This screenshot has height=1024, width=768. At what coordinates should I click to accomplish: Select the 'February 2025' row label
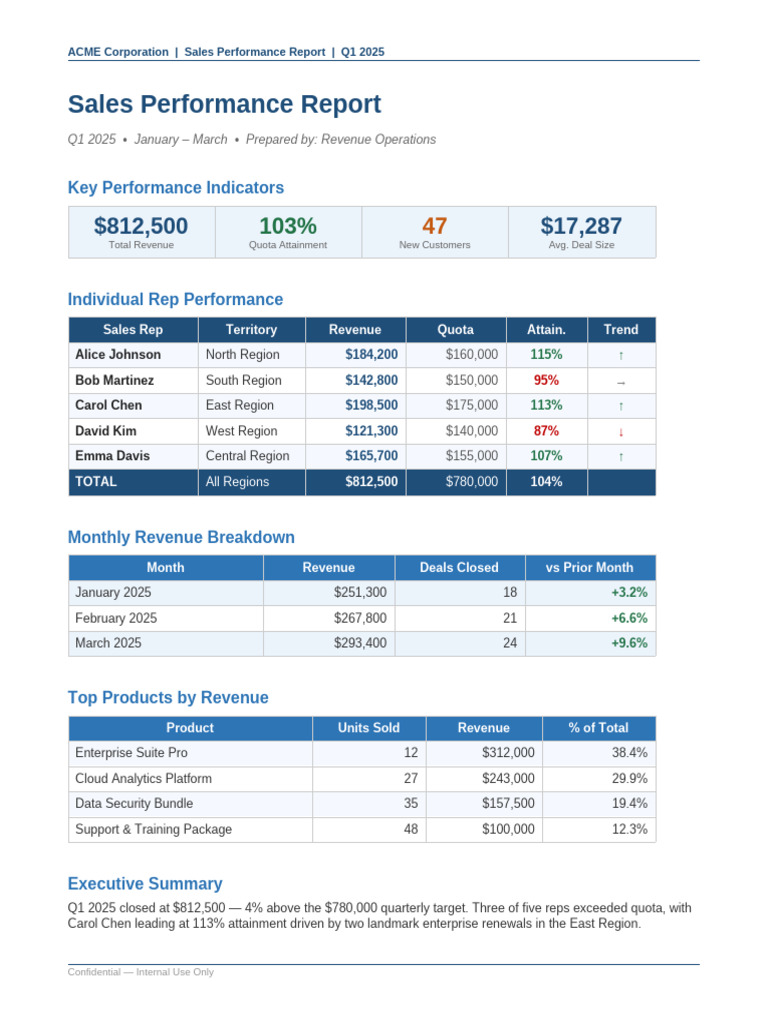pyautogui.click(x=116, y=618)
